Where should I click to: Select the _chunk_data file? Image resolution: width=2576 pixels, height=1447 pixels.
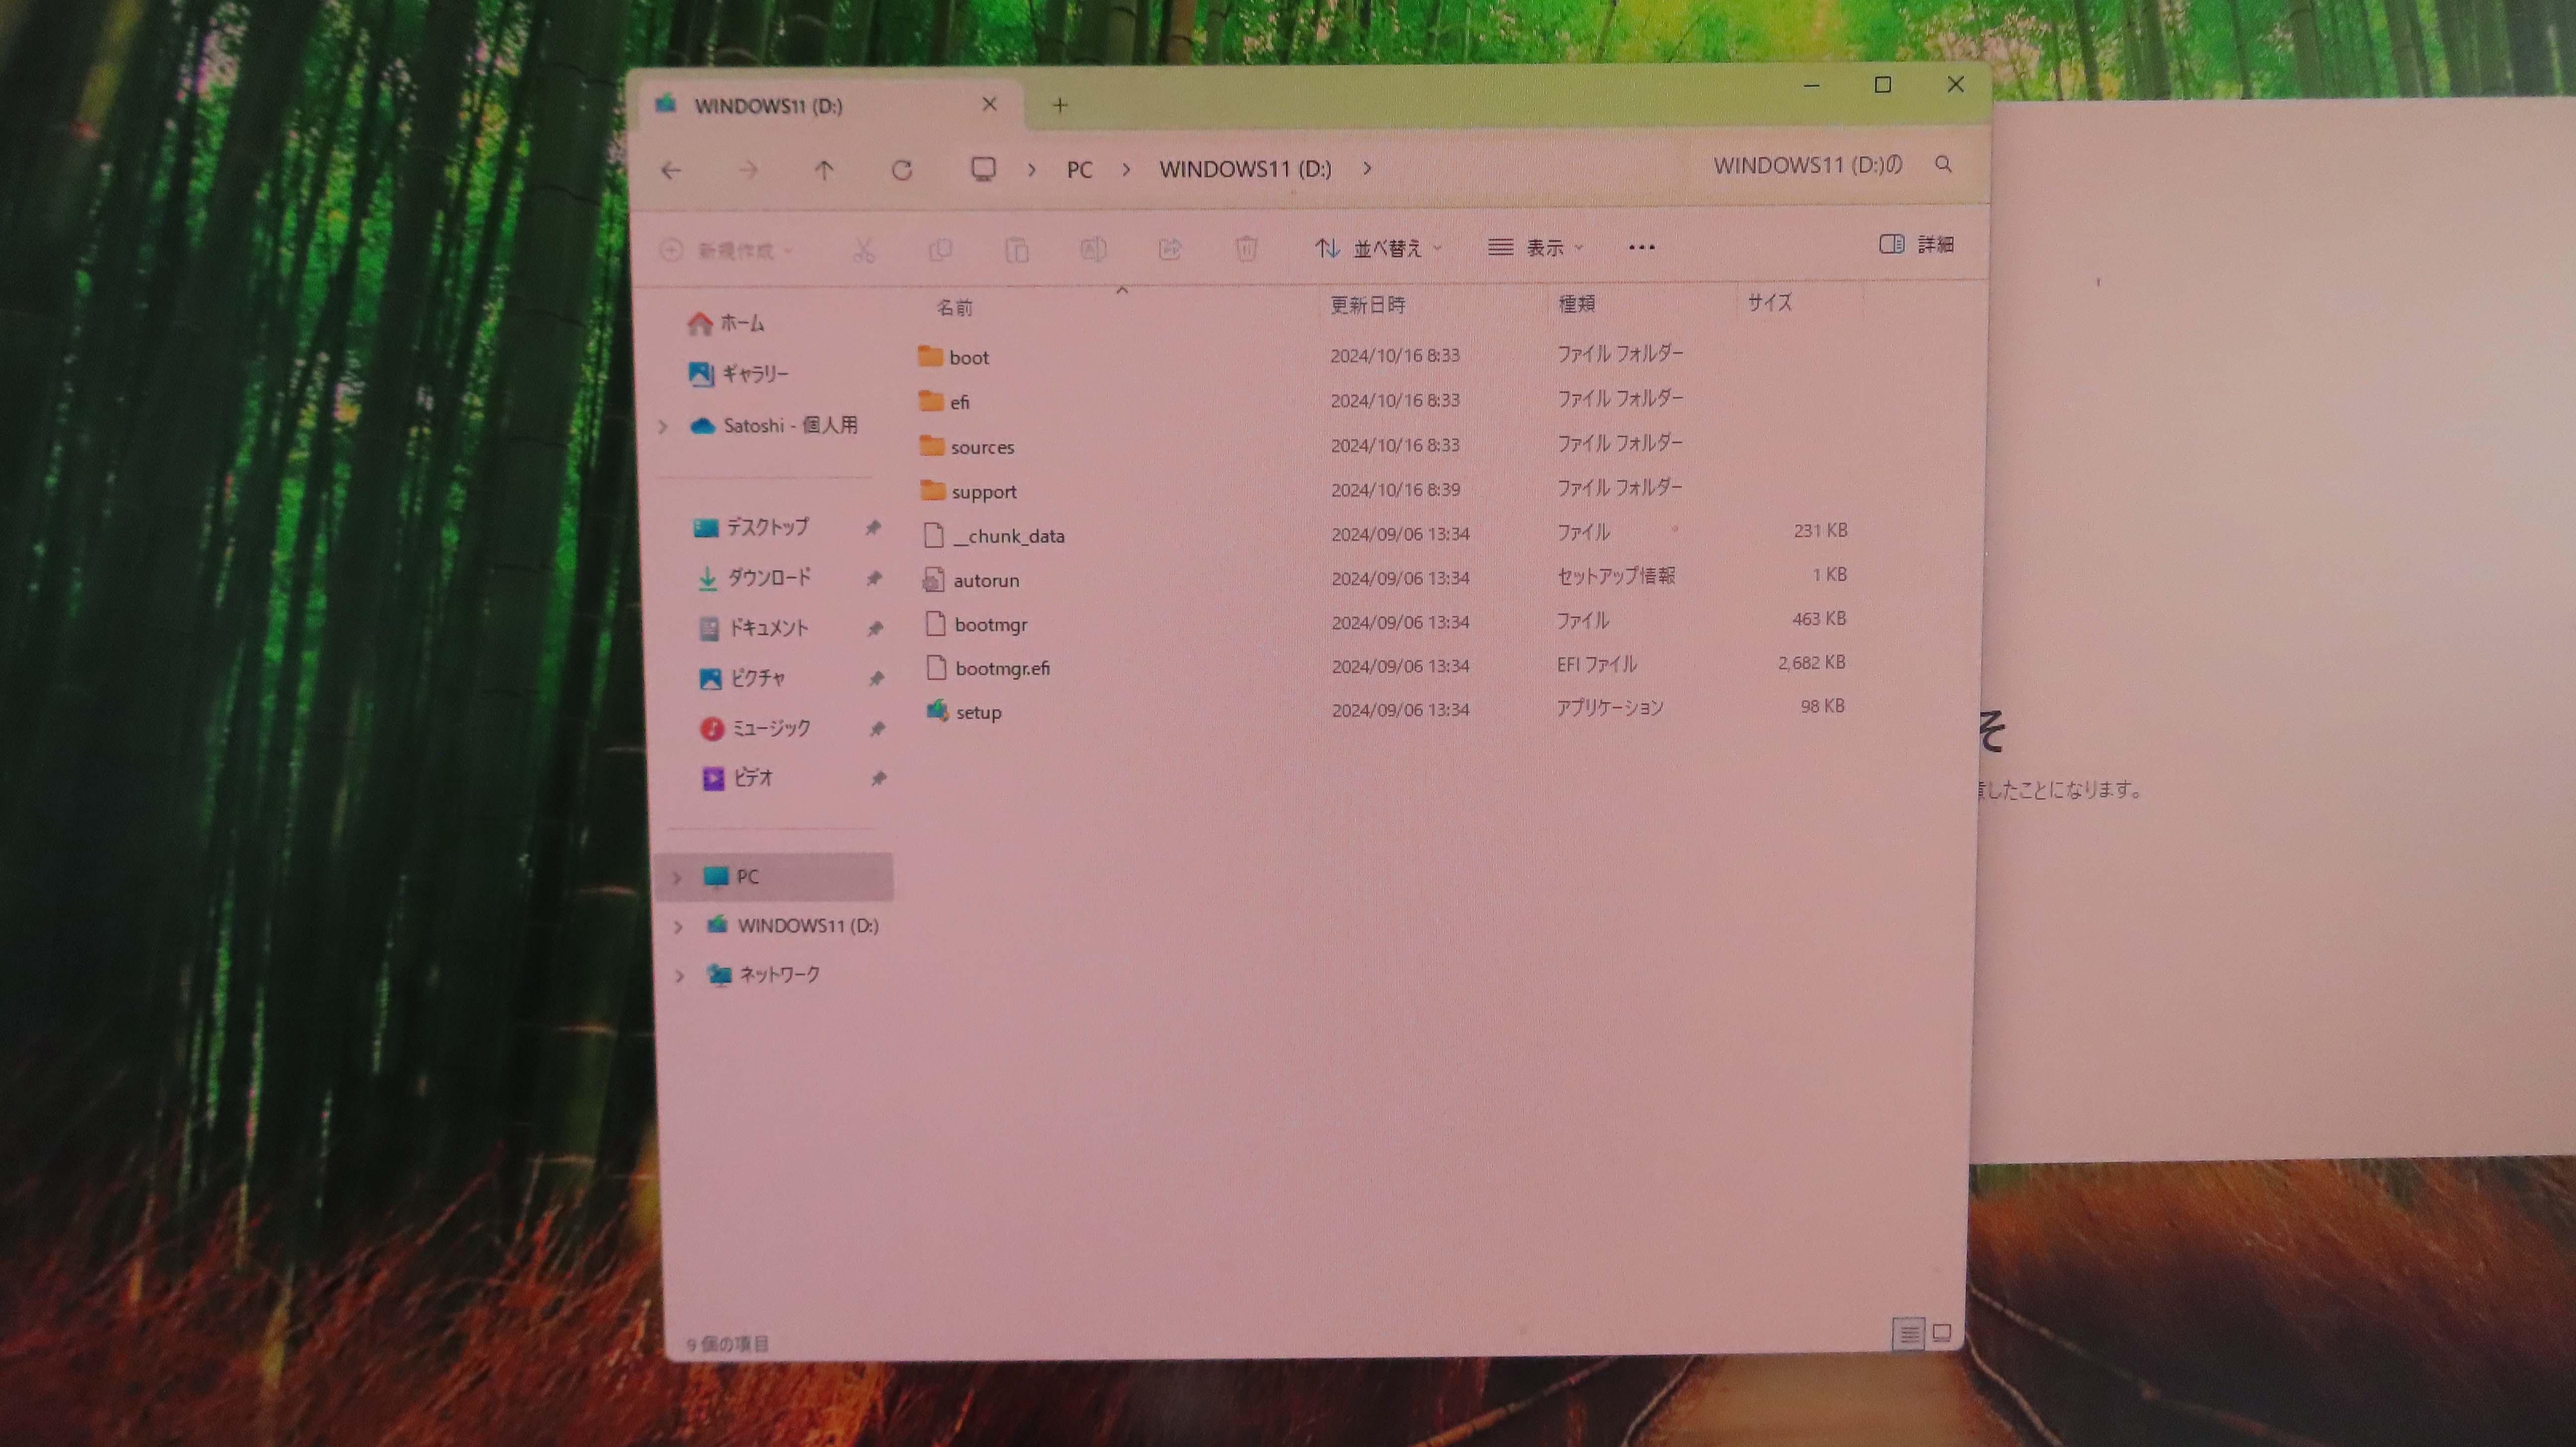click(x=994, y=536)
